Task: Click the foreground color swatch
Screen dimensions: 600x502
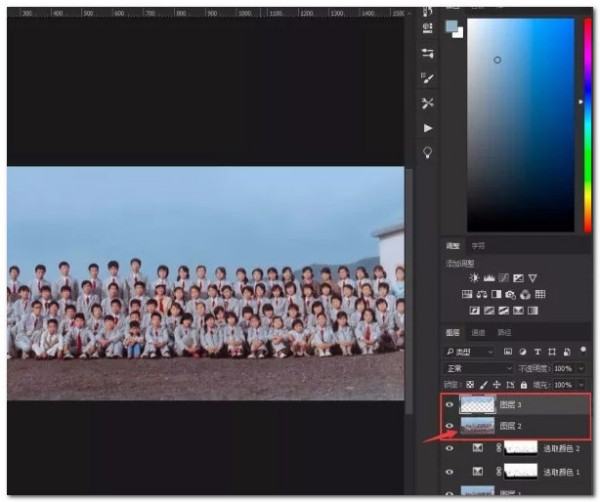Action: pyautogui.click(x=452, y=27)
